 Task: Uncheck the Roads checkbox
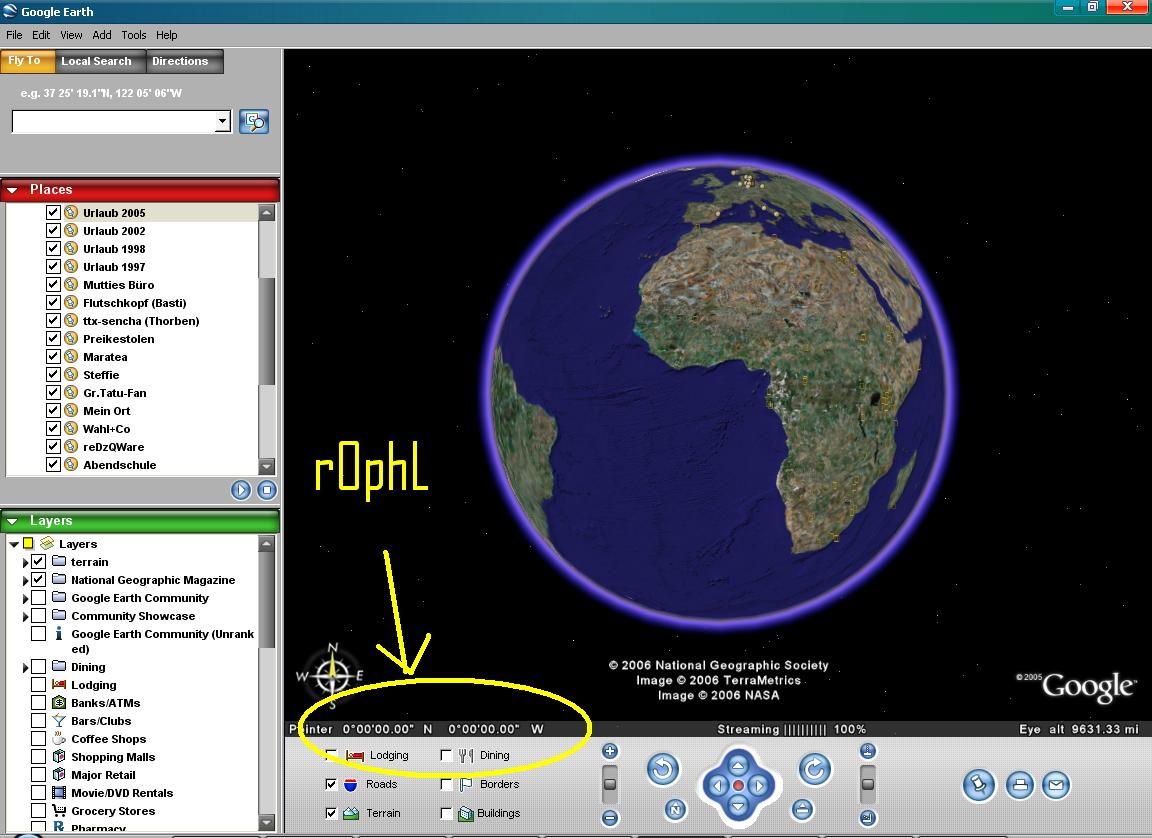click(331, 785)
